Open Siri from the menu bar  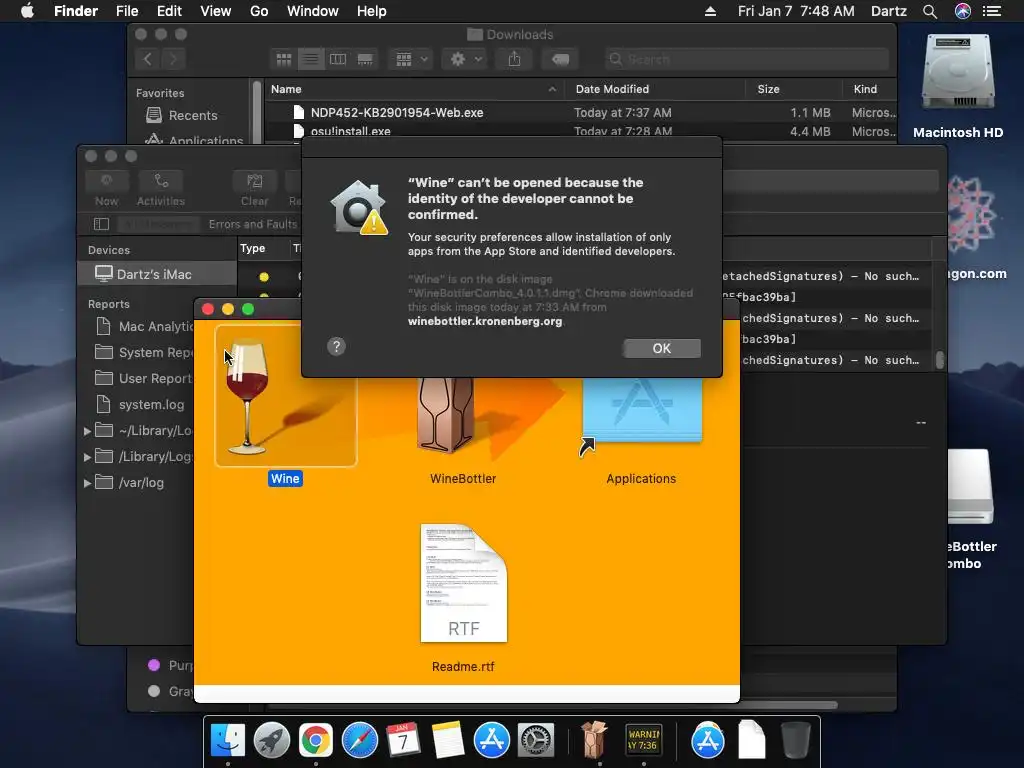[963, 11]
